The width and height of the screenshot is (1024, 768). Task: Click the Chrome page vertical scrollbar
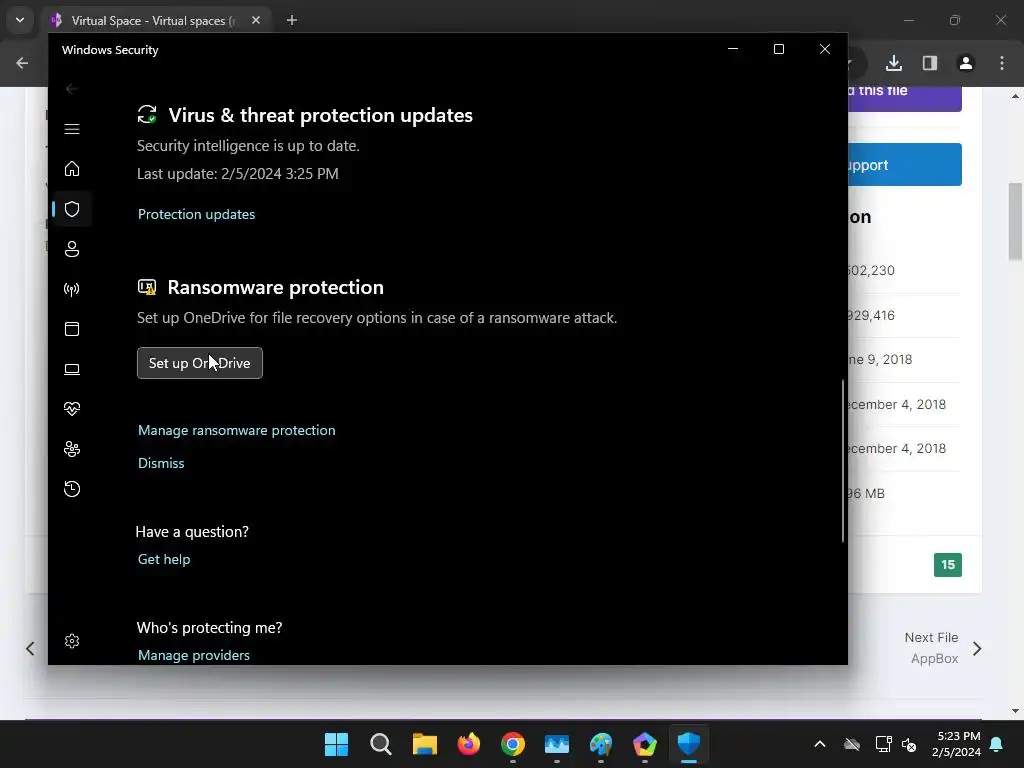[1016, 222]
